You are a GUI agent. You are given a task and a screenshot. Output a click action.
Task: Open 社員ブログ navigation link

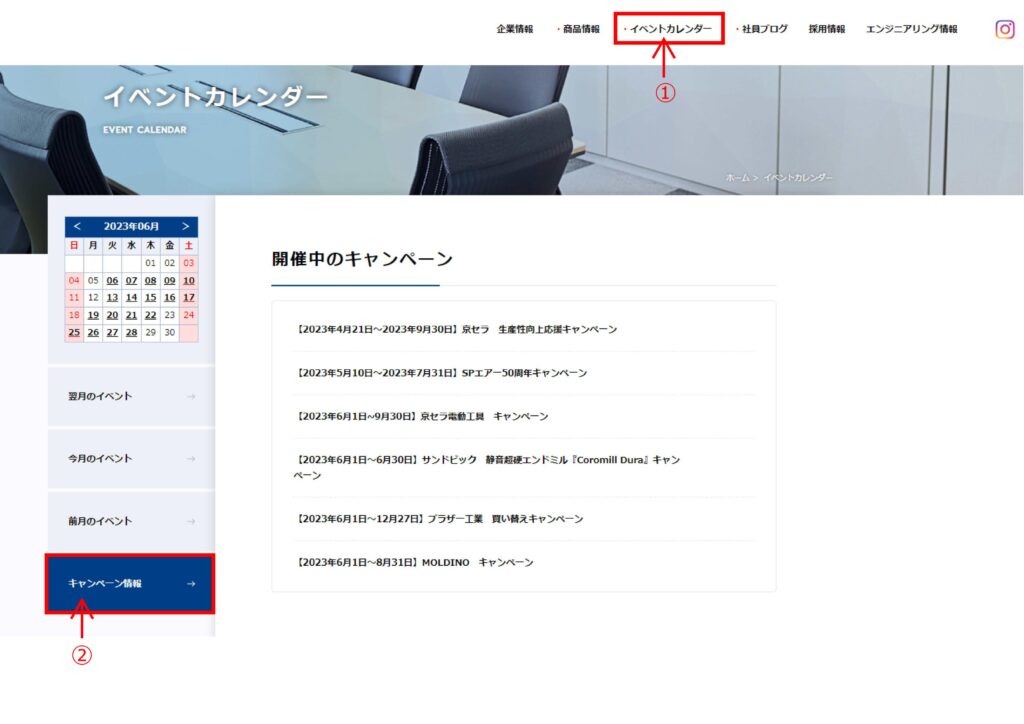764,29
